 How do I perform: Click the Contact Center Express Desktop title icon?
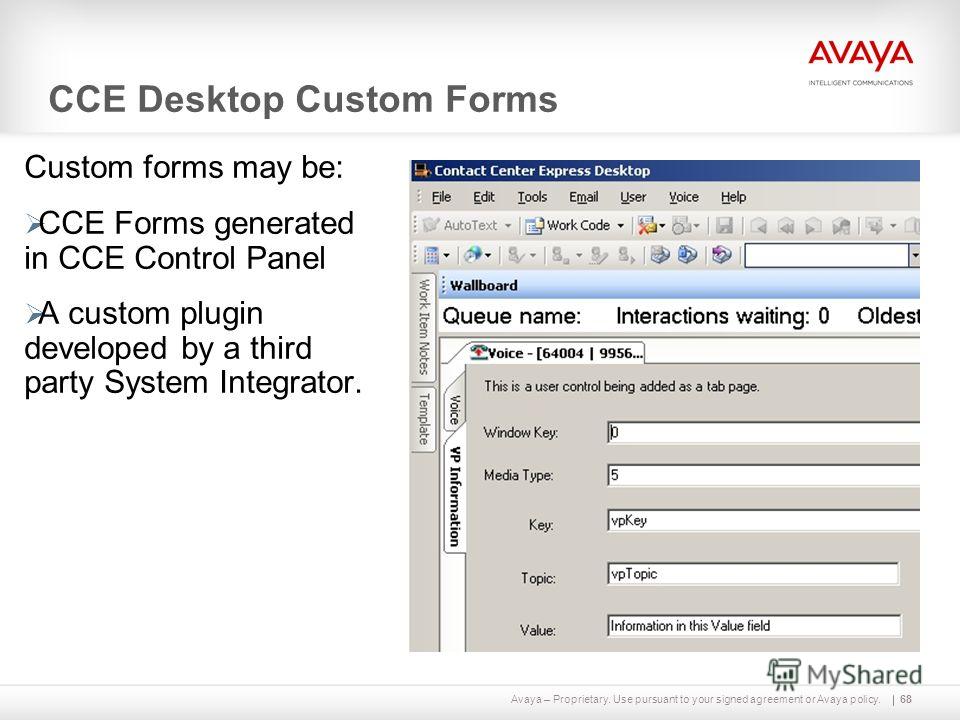422,170
